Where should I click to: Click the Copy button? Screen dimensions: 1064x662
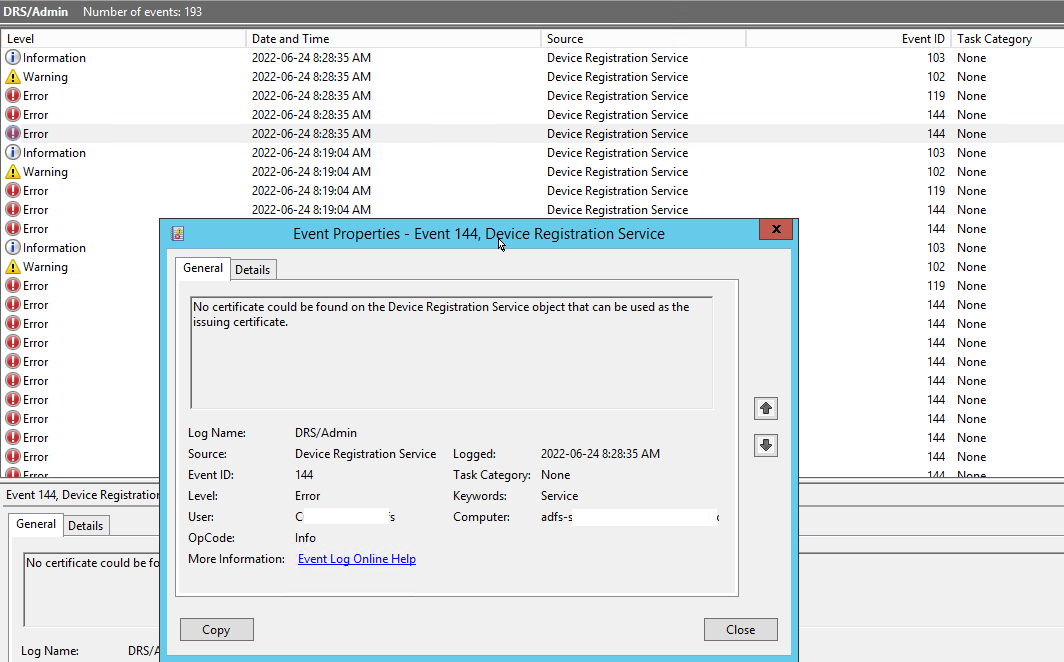coord(216,629)
